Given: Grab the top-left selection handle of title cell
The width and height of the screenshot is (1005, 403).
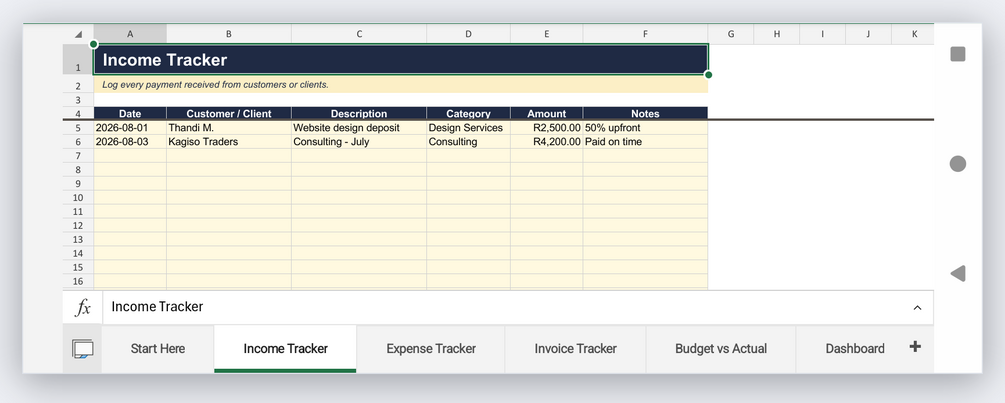Looking at the screenshot, I should [x=94, y=44].
